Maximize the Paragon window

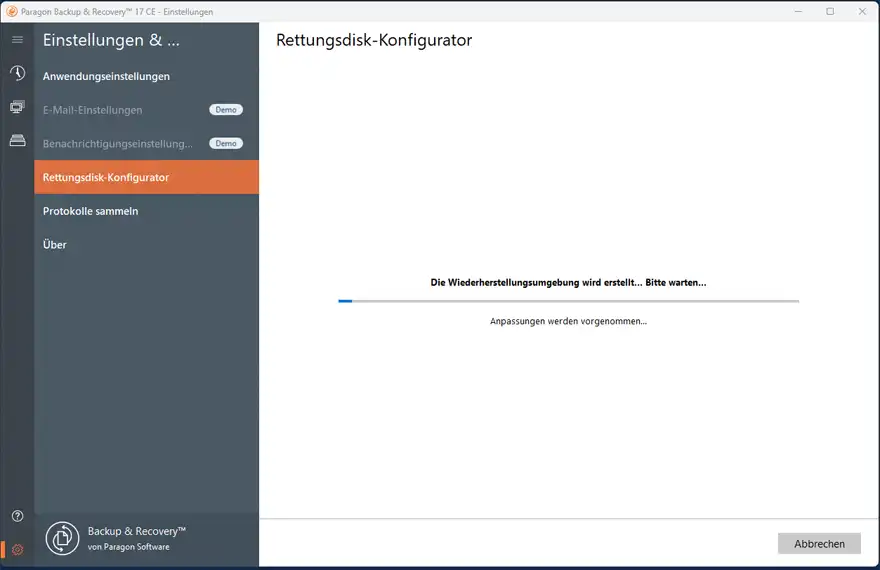point(830,11)
